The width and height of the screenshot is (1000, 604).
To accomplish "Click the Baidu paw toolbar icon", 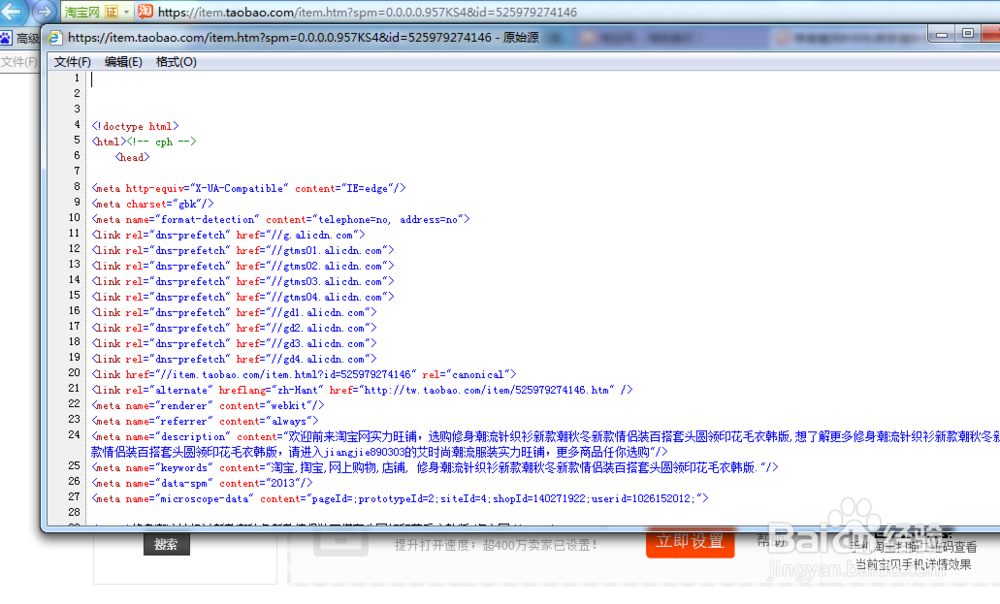I will [6, 38].
